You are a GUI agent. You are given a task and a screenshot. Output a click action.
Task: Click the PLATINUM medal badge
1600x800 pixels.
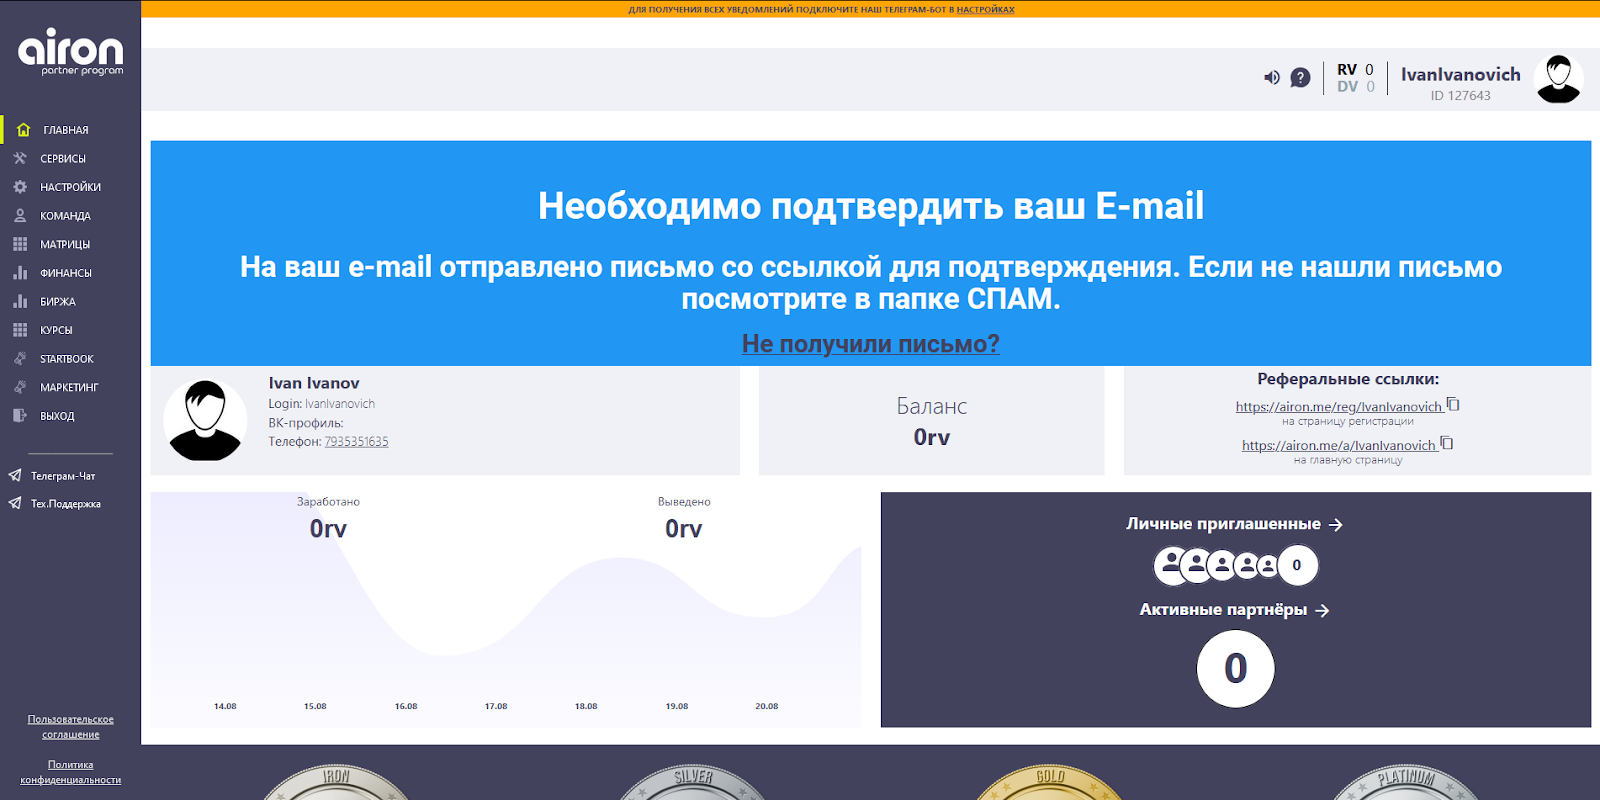coord(1406,782)
